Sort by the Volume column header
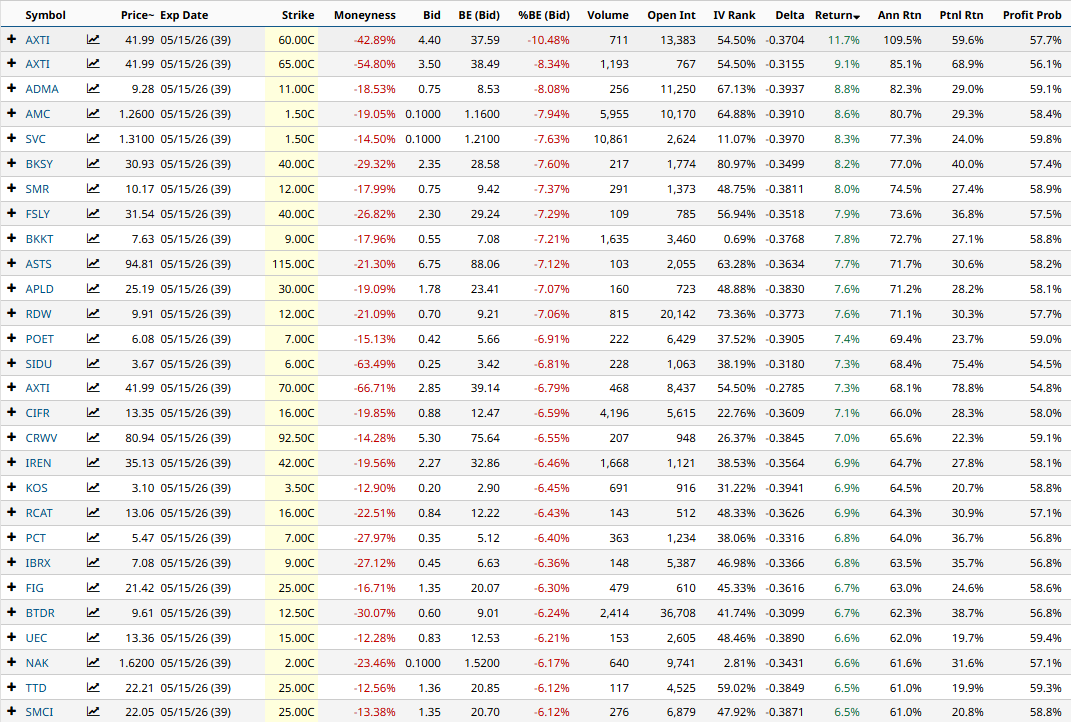Image resolution: width=1071 pixels, height=722 pixels. (608, 15)
